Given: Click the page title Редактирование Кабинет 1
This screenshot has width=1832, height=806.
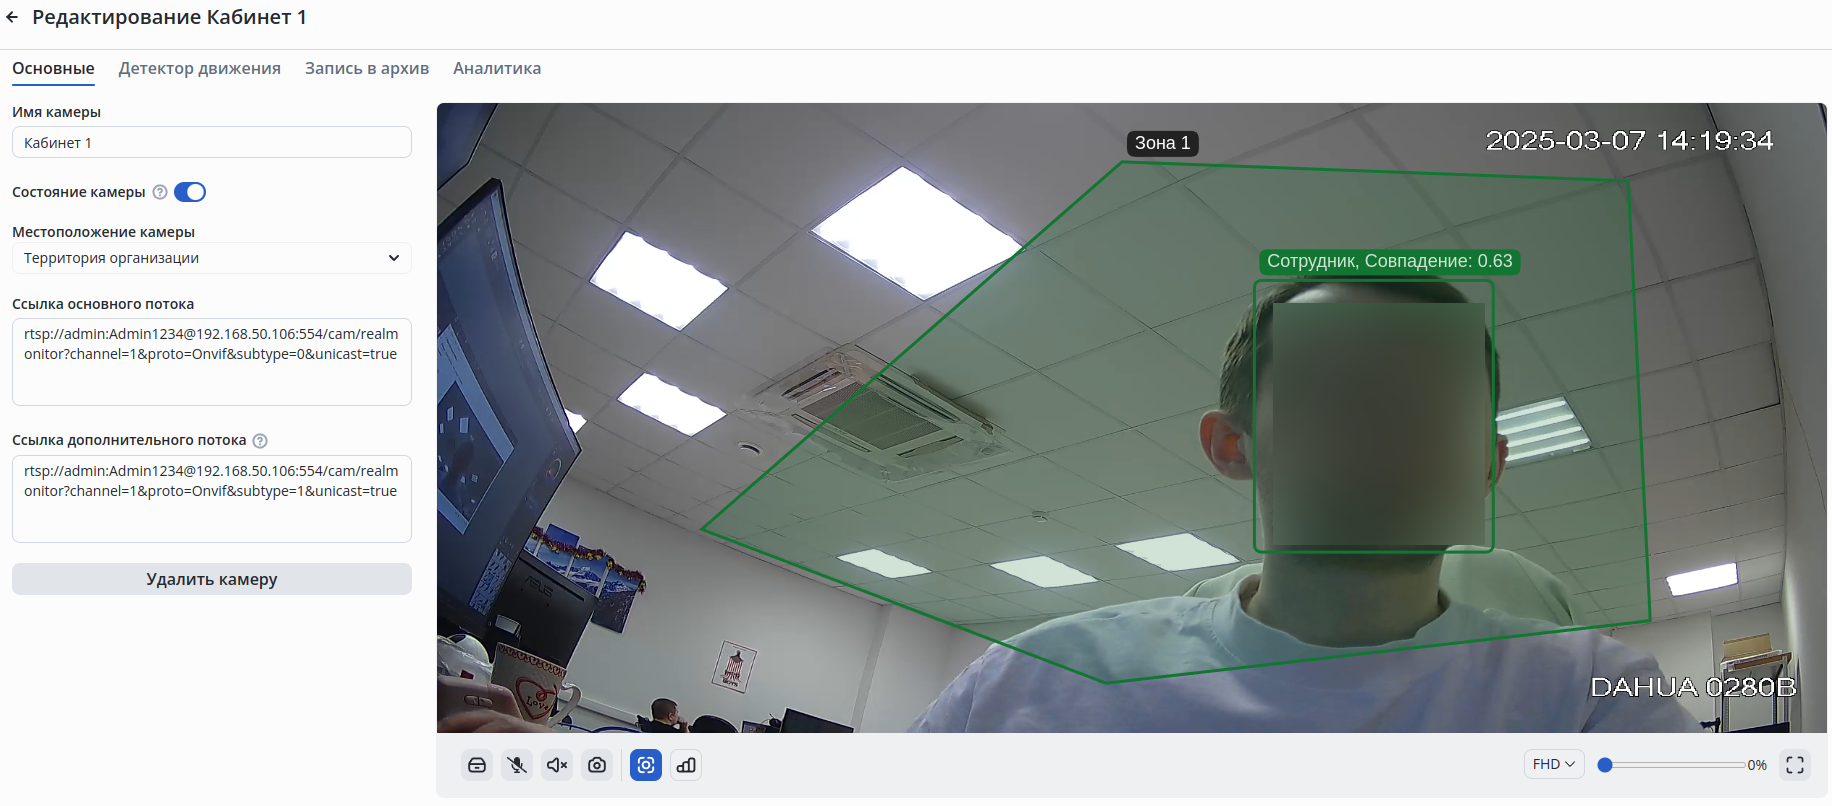Looking at the screenshot, I should click(169, 17).
